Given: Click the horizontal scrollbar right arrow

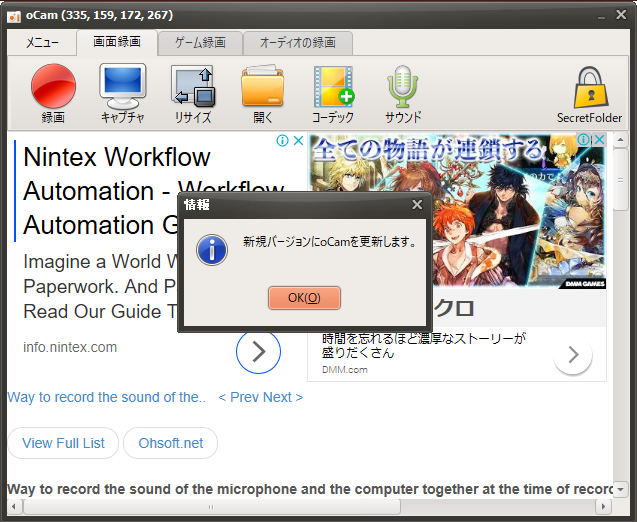Looking at the screenshot, I should 603,507.
